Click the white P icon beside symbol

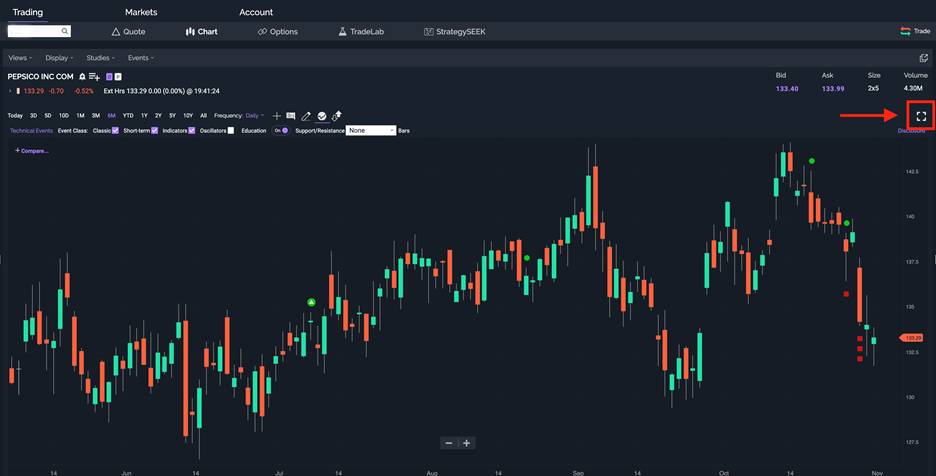pos(118,76)
